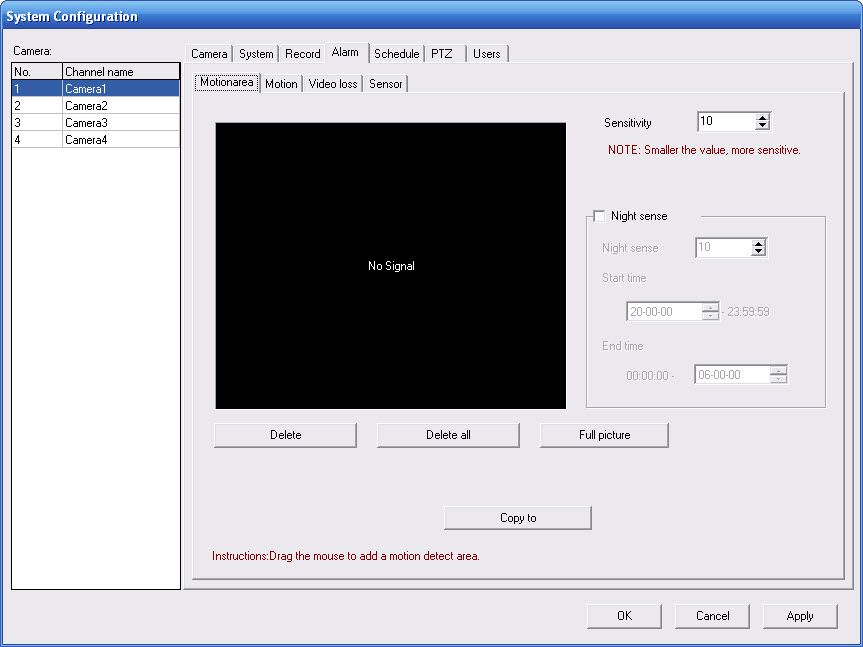This screenshot has width=863, height=647.
Task: Switch to the Camera tab
Action: [209, 54]
